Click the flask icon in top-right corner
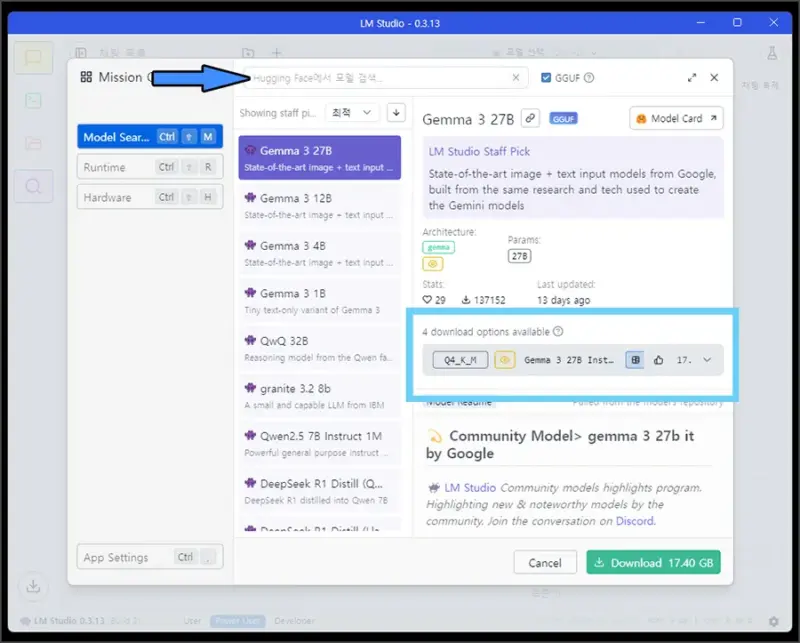The image size is (800, 643). (772, 53)
